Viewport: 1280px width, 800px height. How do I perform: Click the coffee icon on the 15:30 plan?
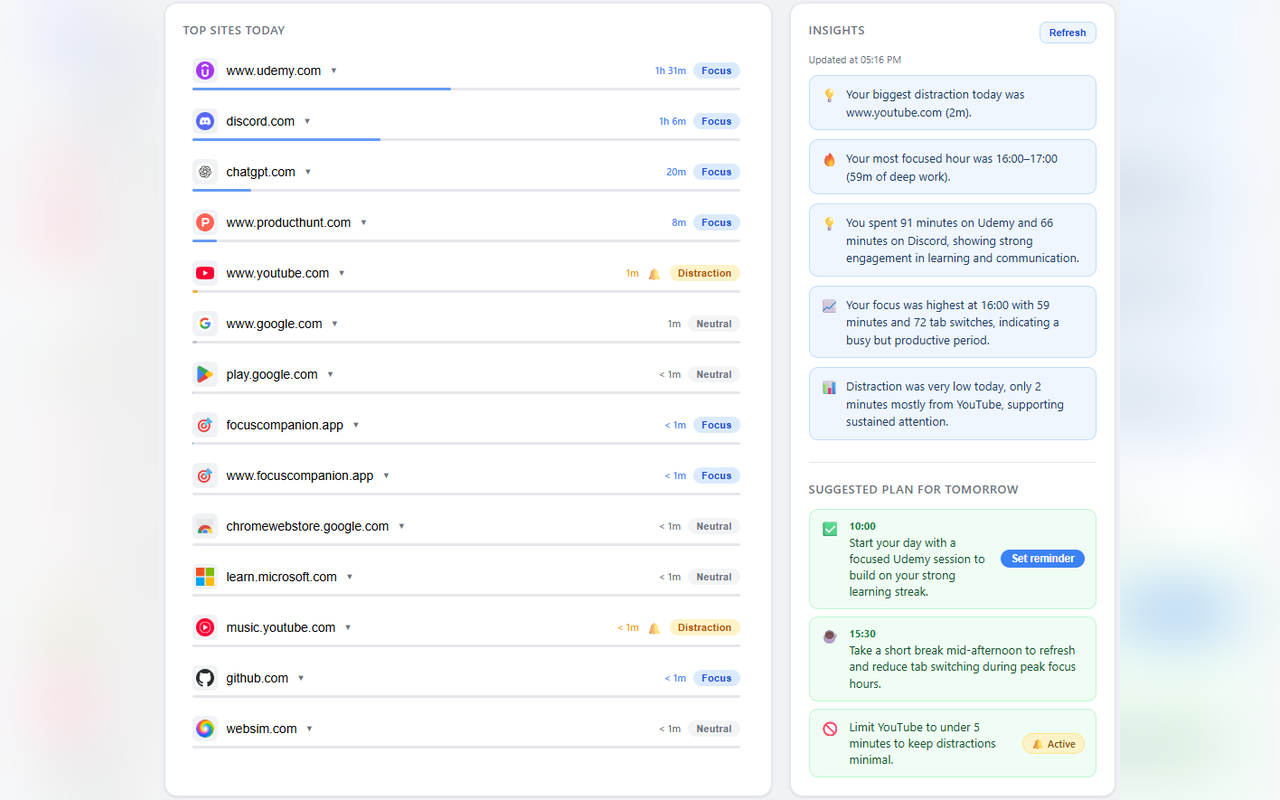pyautogui.click(x=830, y=636)
